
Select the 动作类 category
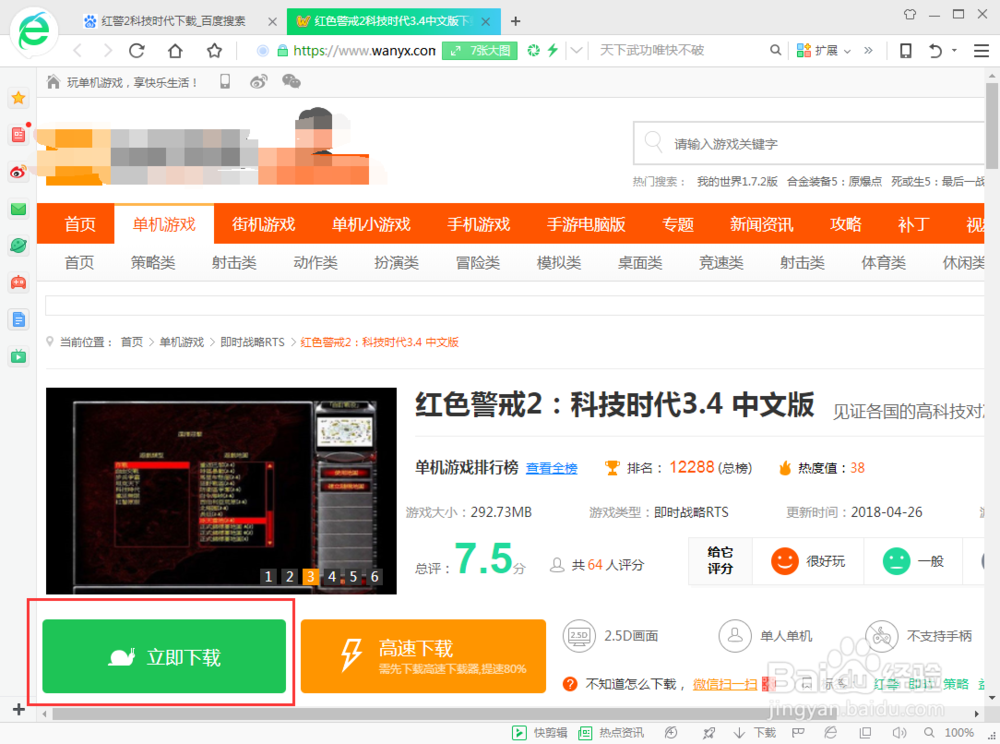(315, 263)
